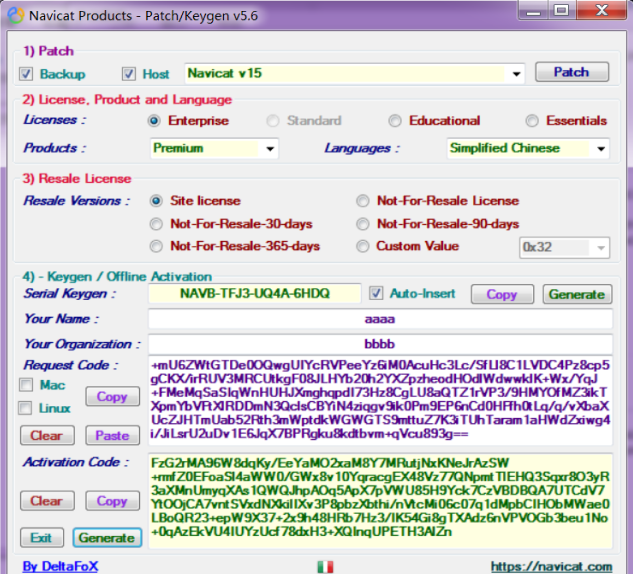The height and width of the screenshot is (574, 633).
Task: Copy the serial keygen value
Action: [502, 294]
